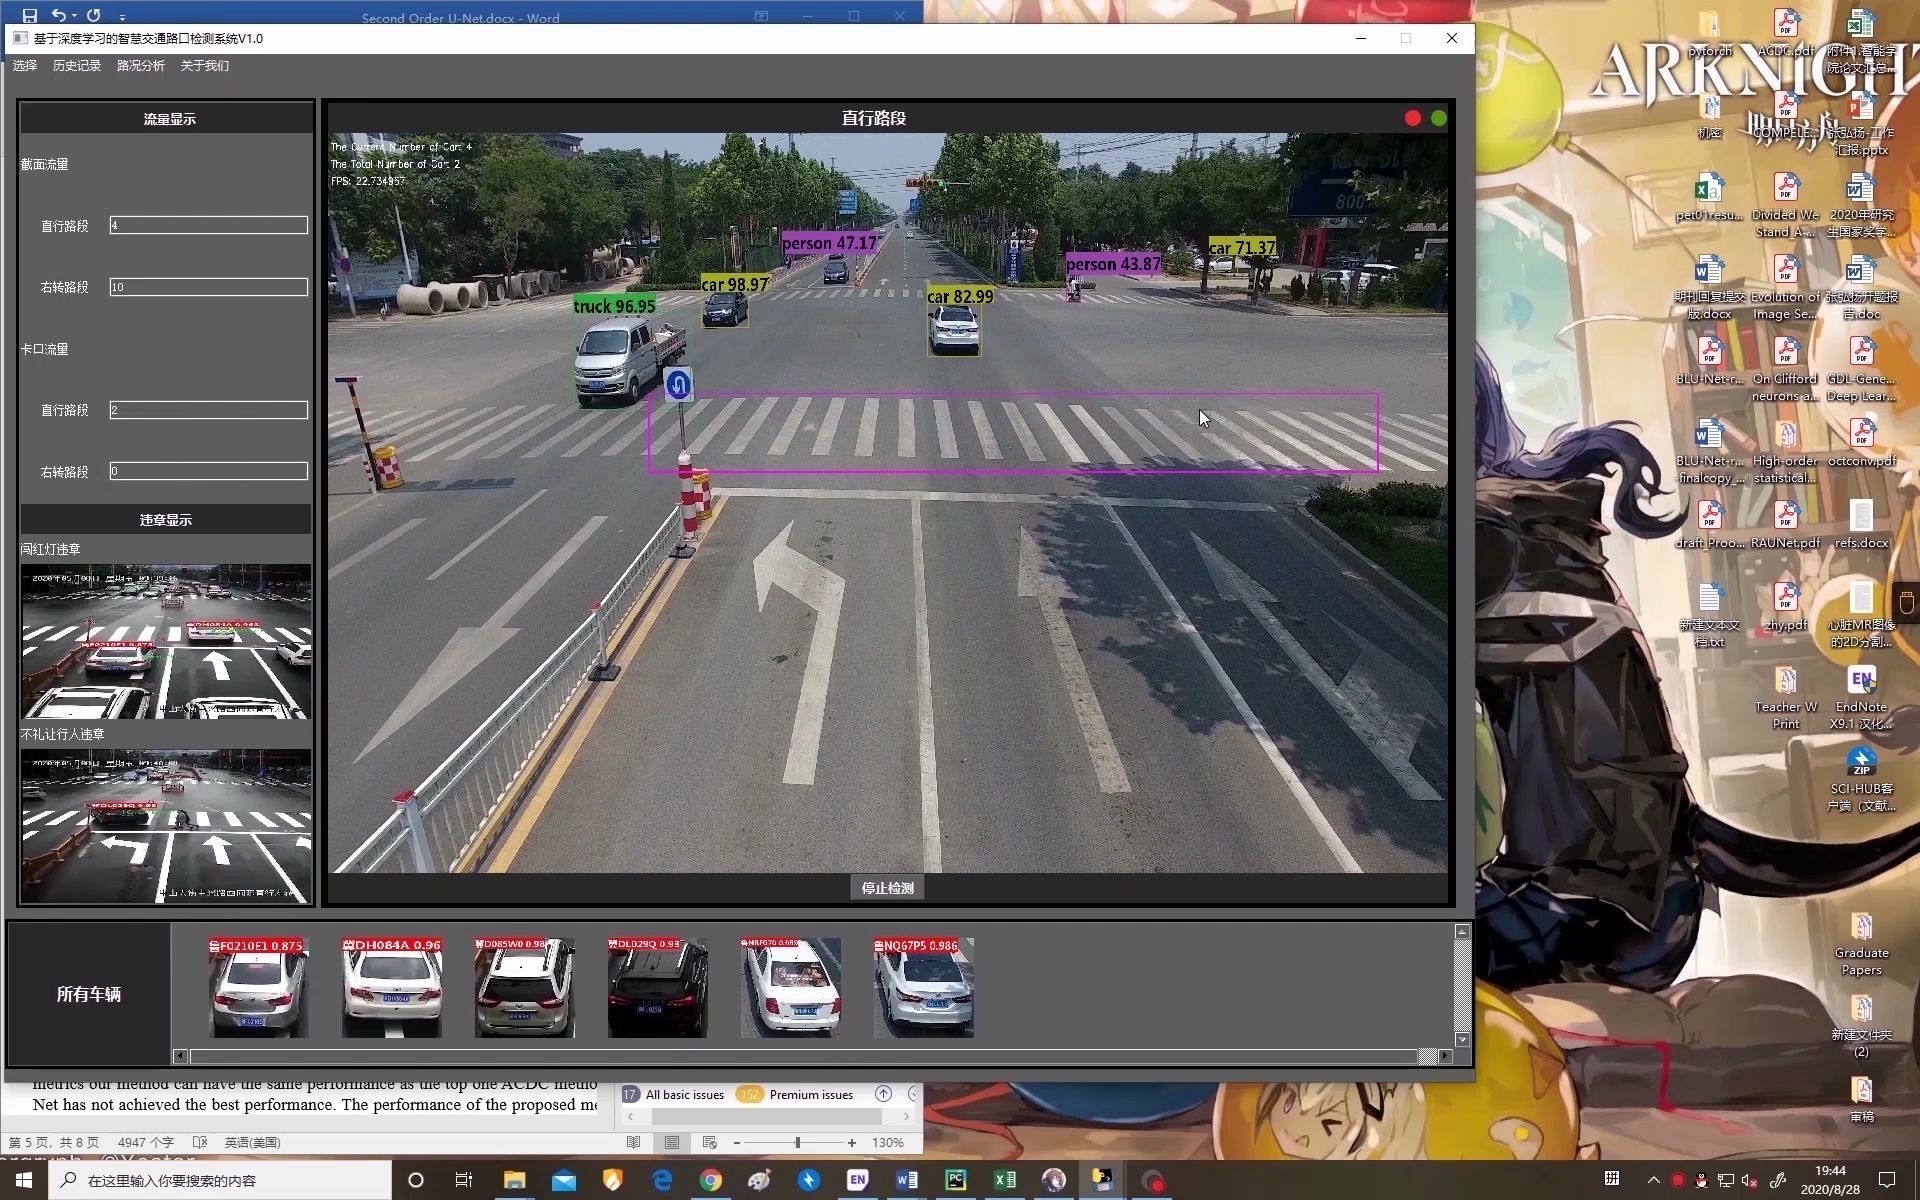Open the 闯红灯违章 violation thumbnail
The width and height of the screenshot is (1920, 1200).
coord(166,641)
